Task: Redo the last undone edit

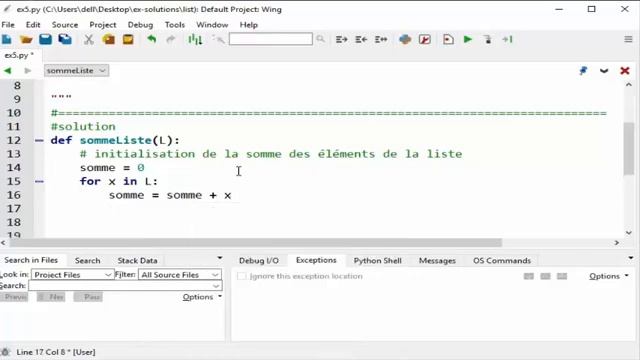Action: coord(171,39)
